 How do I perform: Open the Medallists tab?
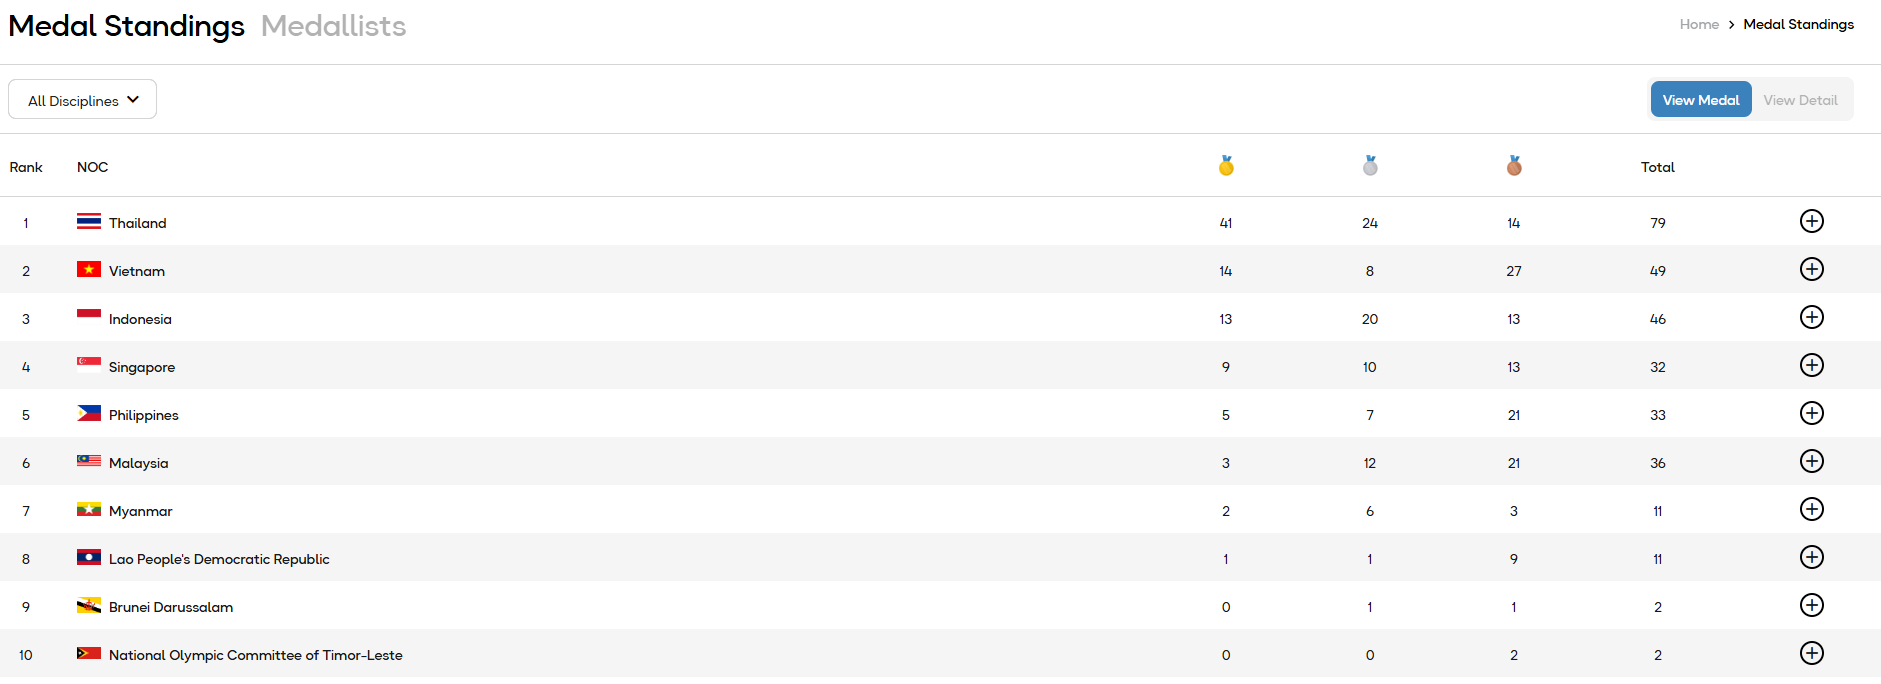(333, 26)
